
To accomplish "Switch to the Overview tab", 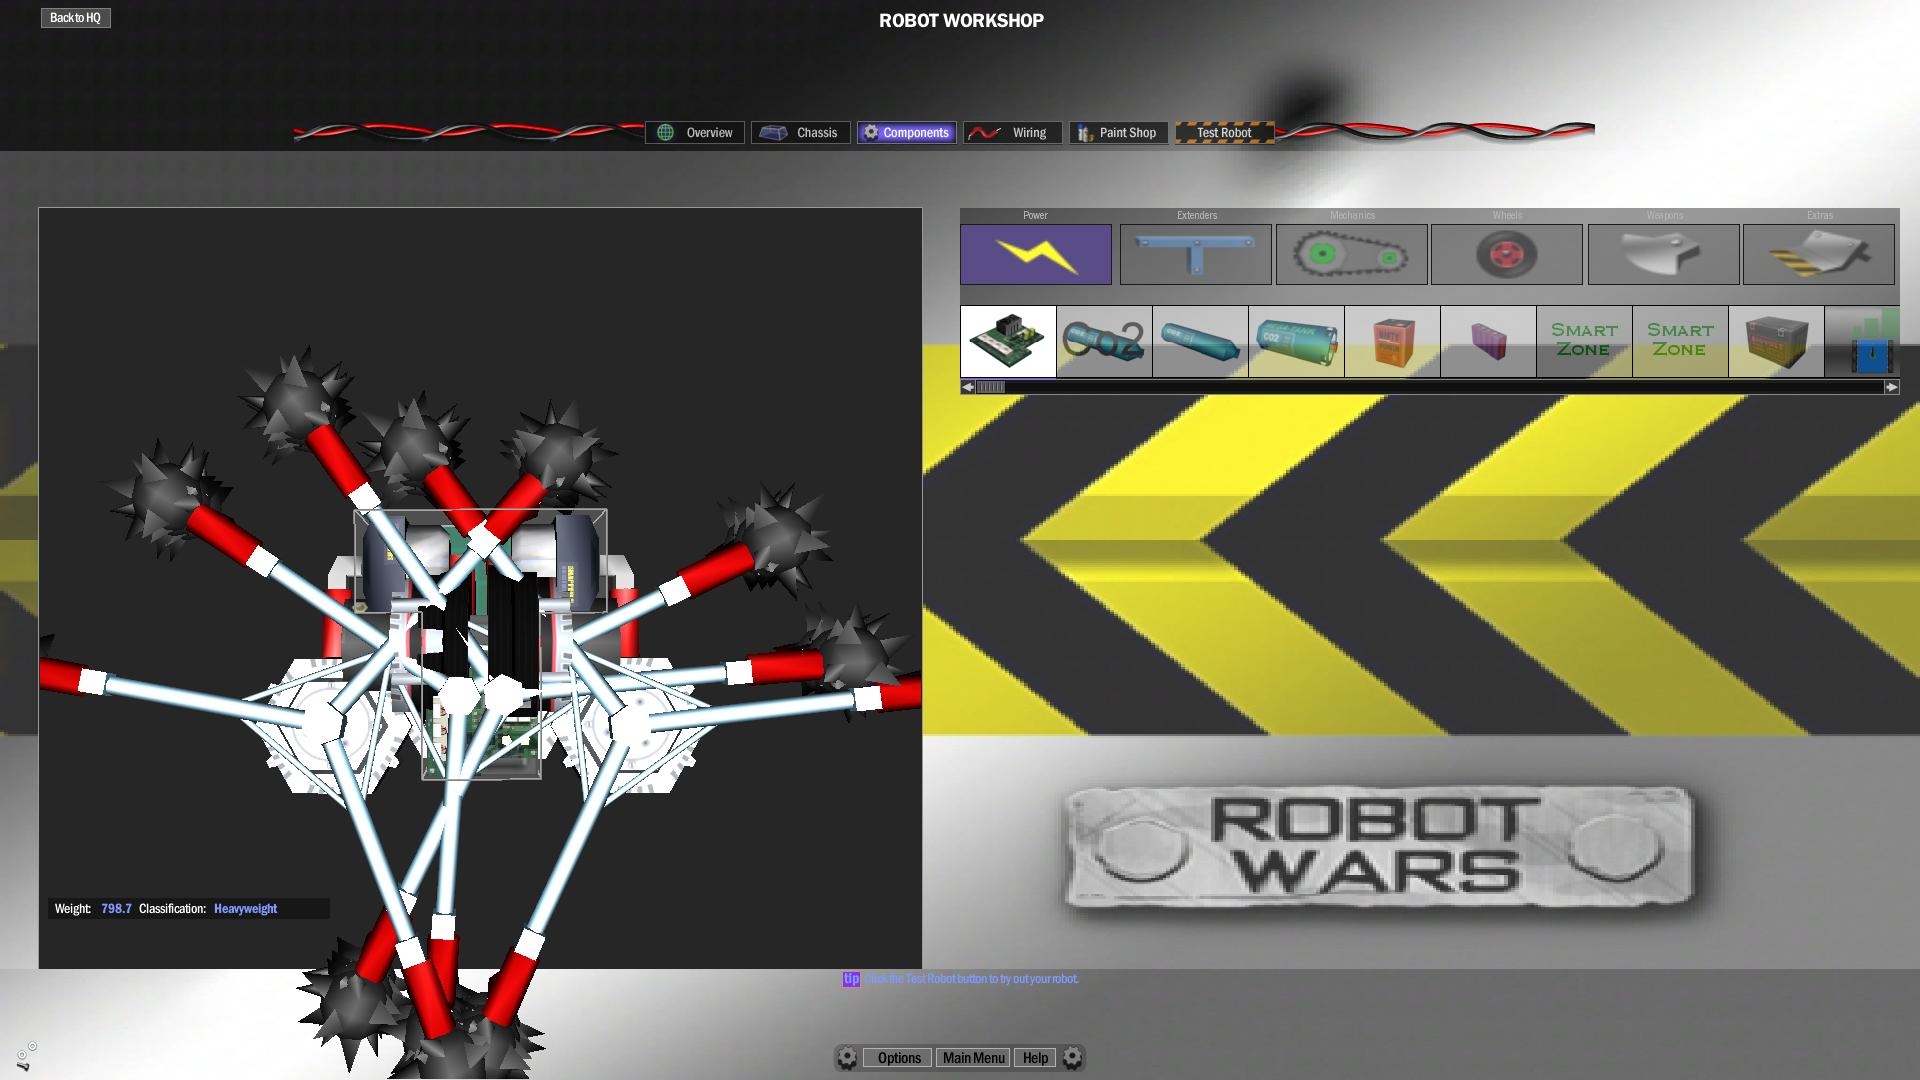I will [x=695, y=133].
